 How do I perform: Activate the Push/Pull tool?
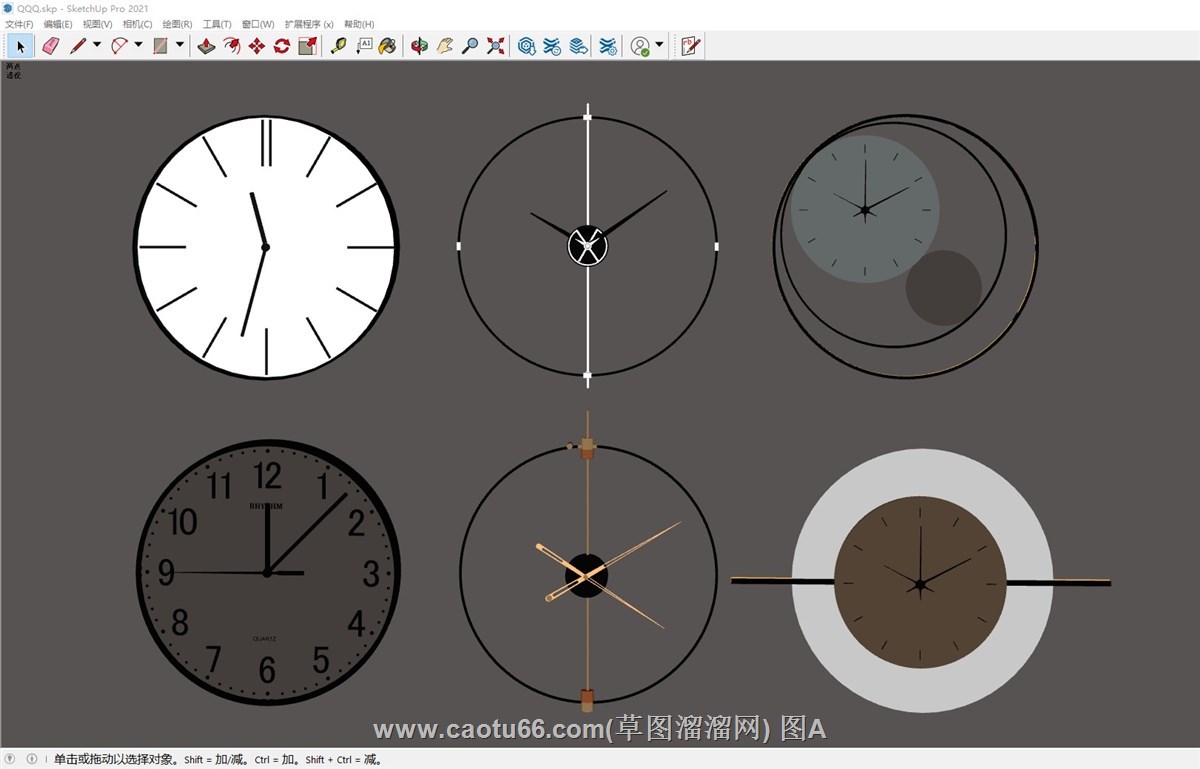click(x=206, y=46)
